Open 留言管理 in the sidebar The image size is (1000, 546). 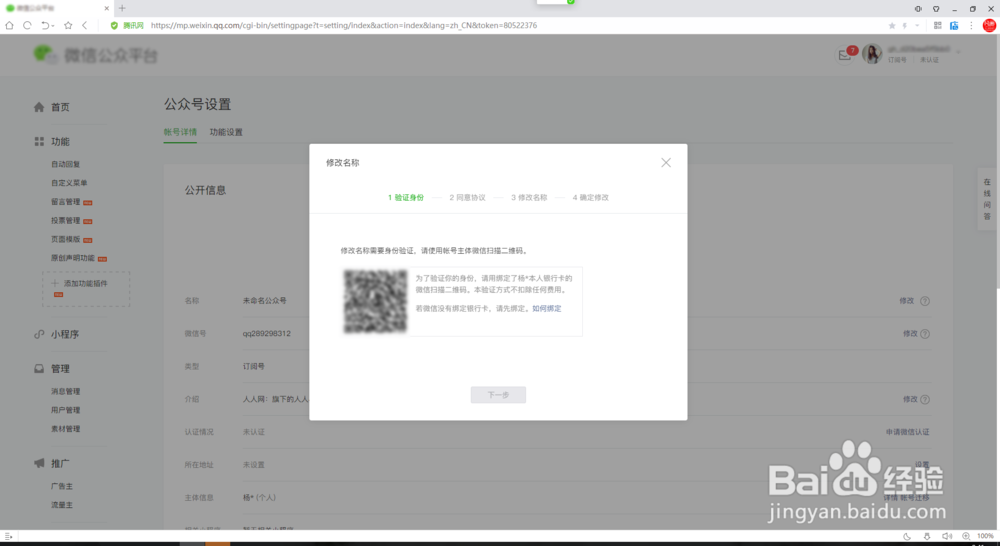pos(66,202)
